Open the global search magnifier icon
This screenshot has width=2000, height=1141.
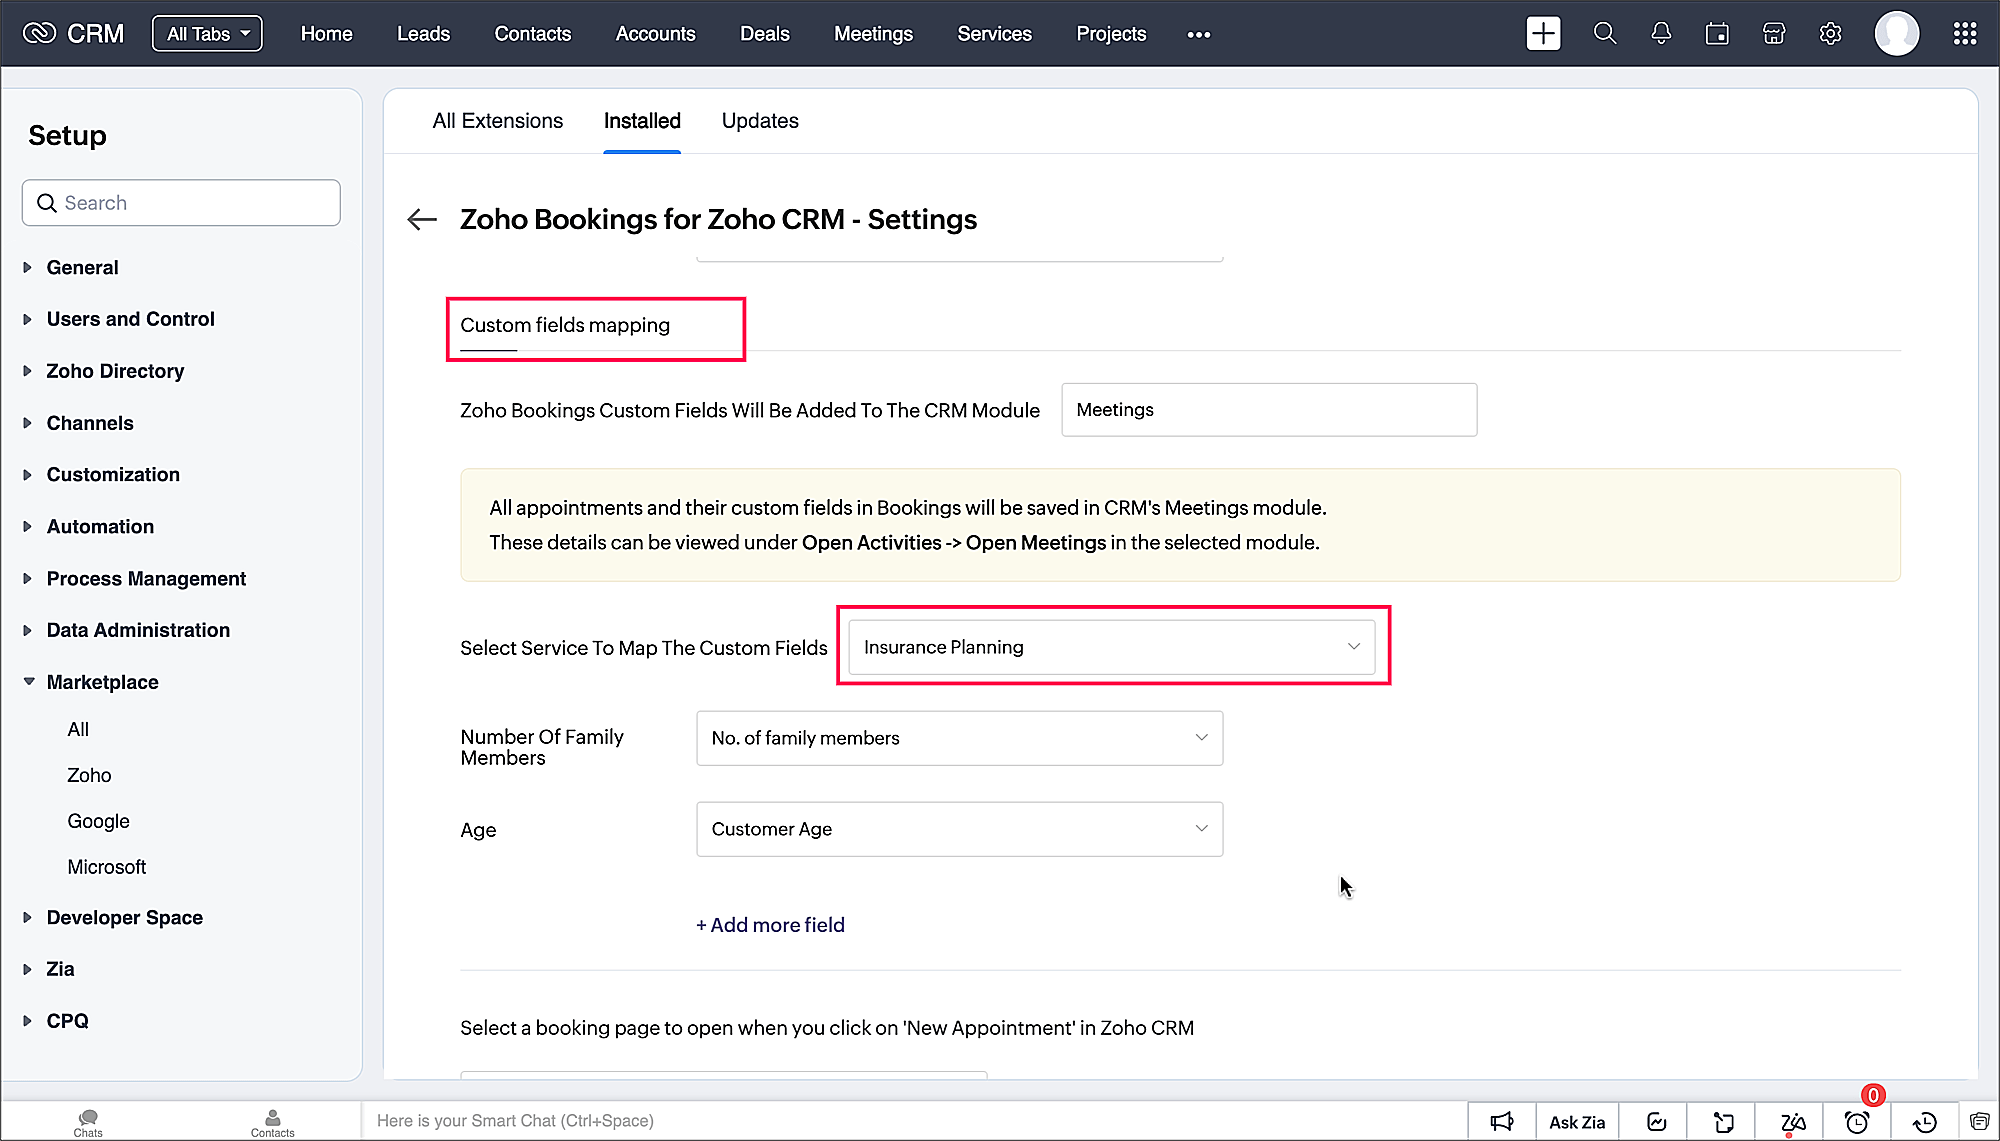pos(1604,34)
